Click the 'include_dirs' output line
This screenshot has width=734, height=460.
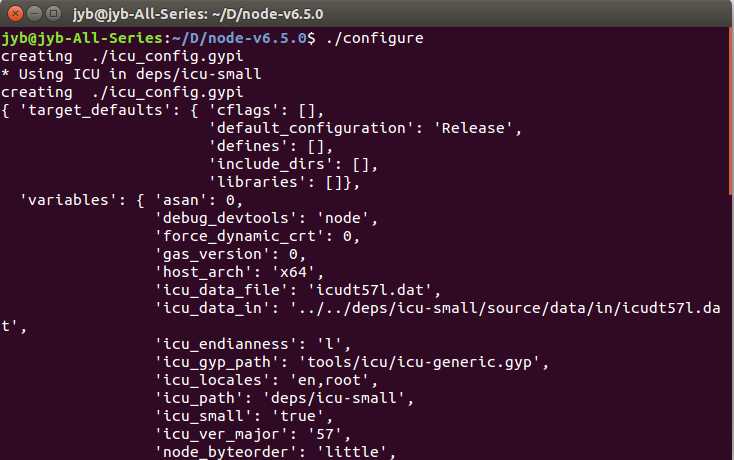[x=293, y=164]
